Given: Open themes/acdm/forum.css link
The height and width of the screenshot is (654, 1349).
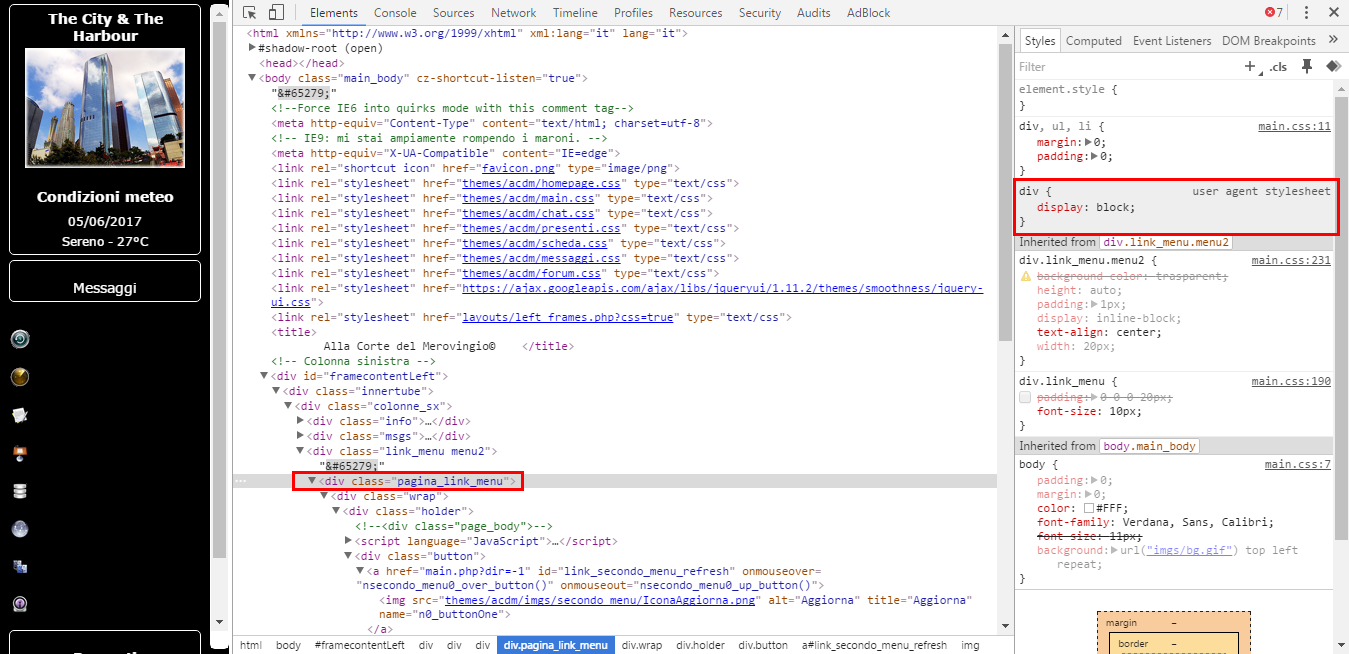Looking at the screenshot, I should 531,273.
